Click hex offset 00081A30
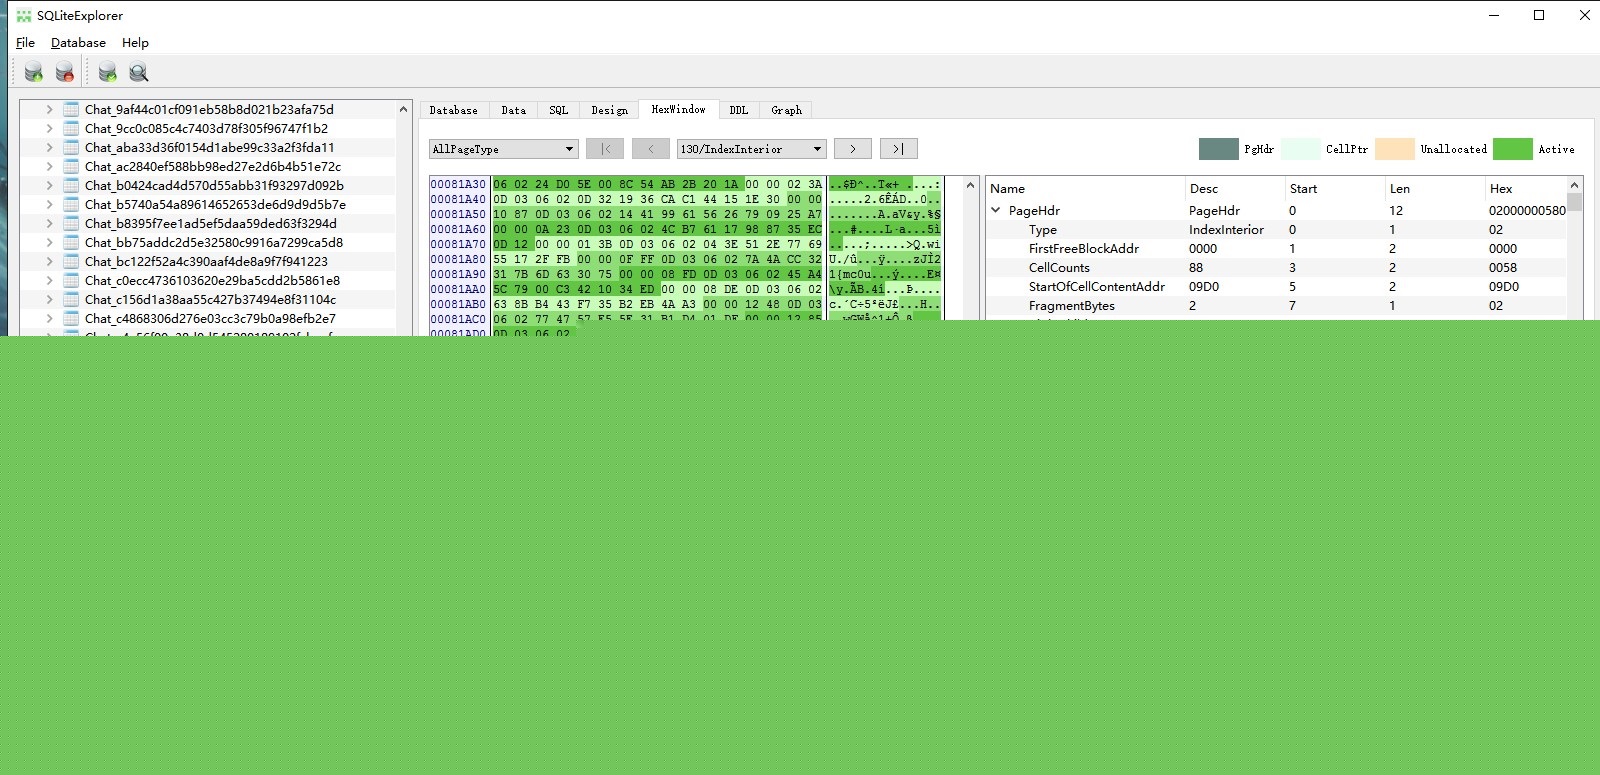The height and width of the screenshot is (775, 1600). [458, 184]
